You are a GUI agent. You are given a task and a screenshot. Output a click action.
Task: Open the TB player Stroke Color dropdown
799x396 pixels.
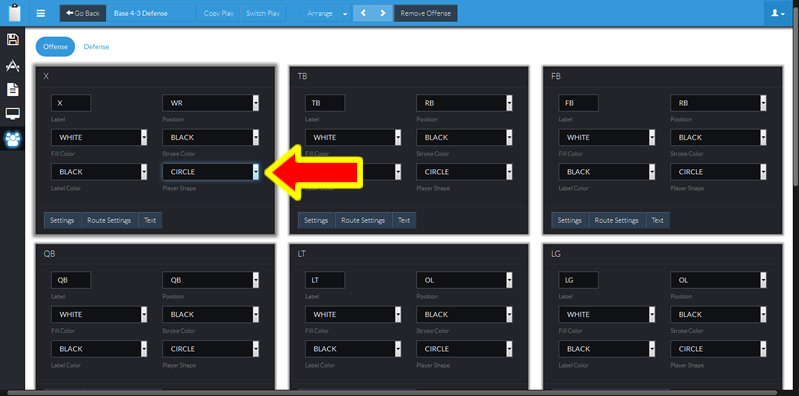click(x=465, y=137)
